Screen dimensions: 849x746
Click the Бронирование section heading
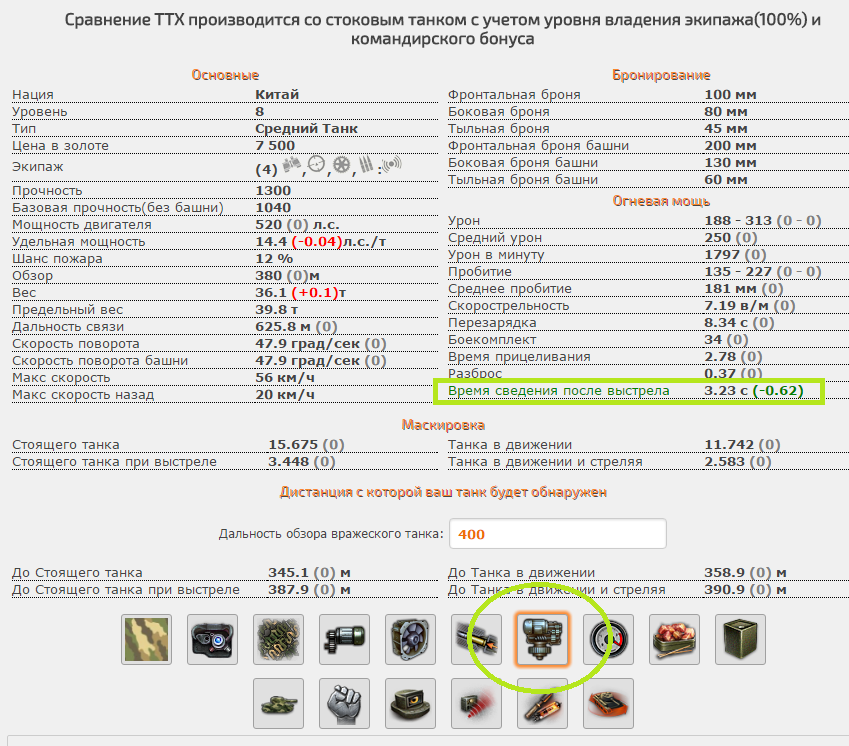(x=661, y=75)
